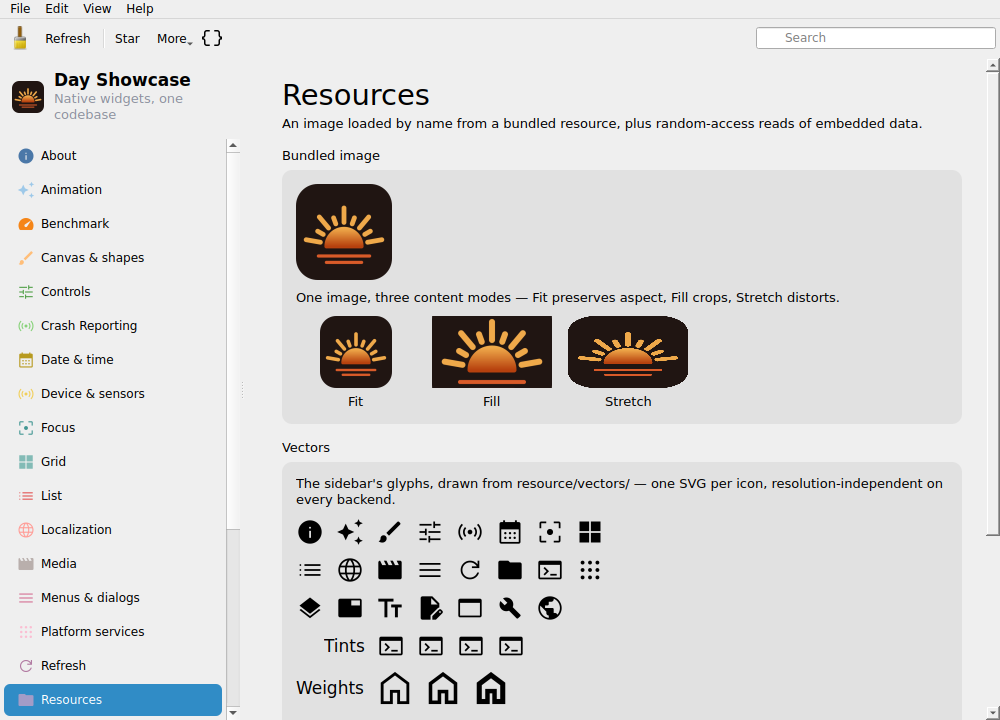The width and height of the screenshot is (1000, 720).
Task: Select Animation in the sidebar
Action: click(x=113, y=189)
